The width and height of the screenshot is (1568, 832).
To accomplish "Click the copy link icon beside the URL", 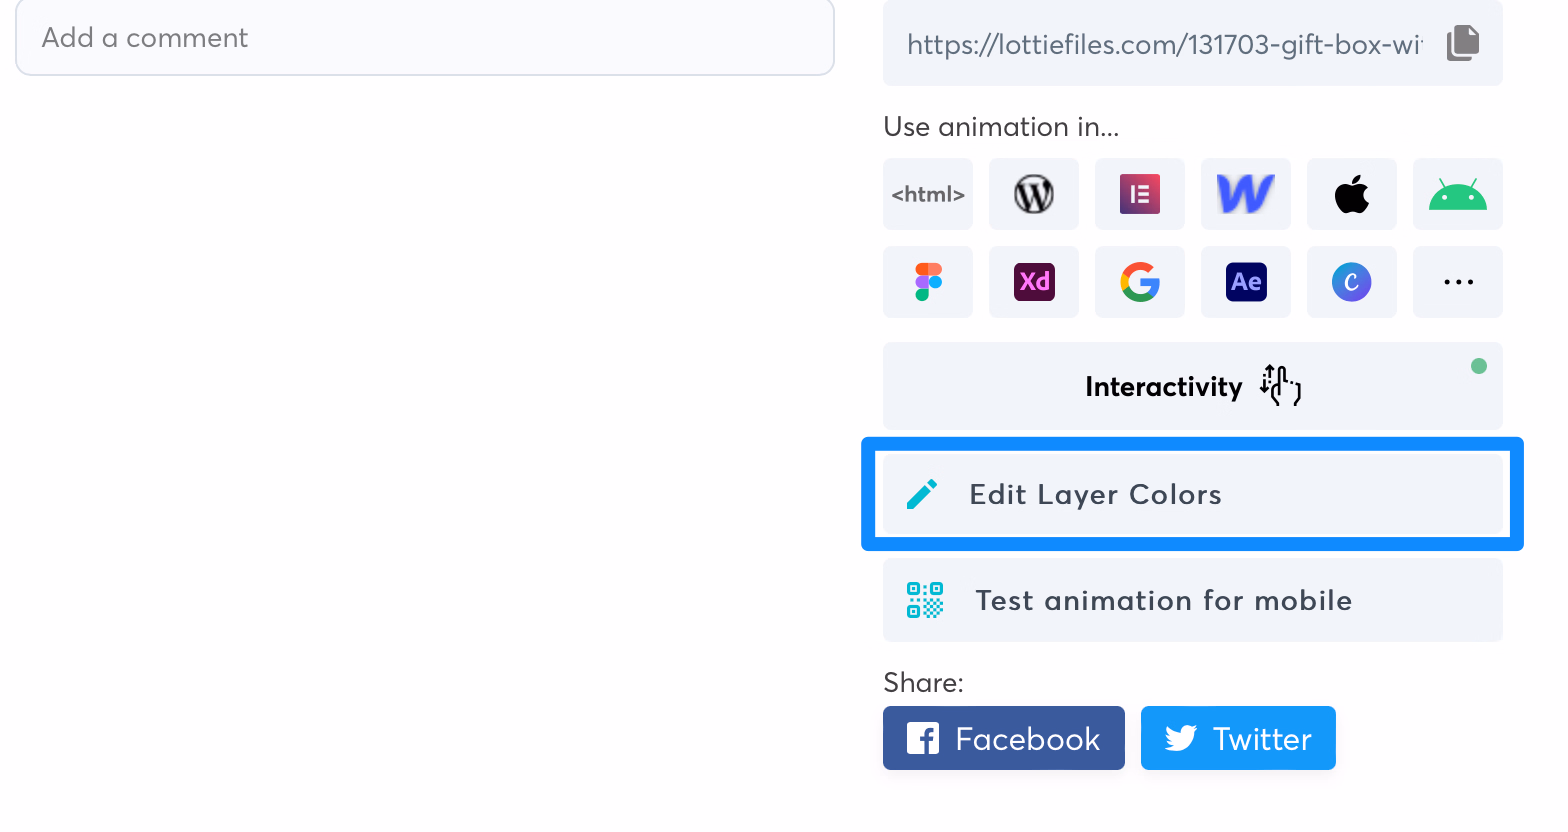I will 1461,43.
